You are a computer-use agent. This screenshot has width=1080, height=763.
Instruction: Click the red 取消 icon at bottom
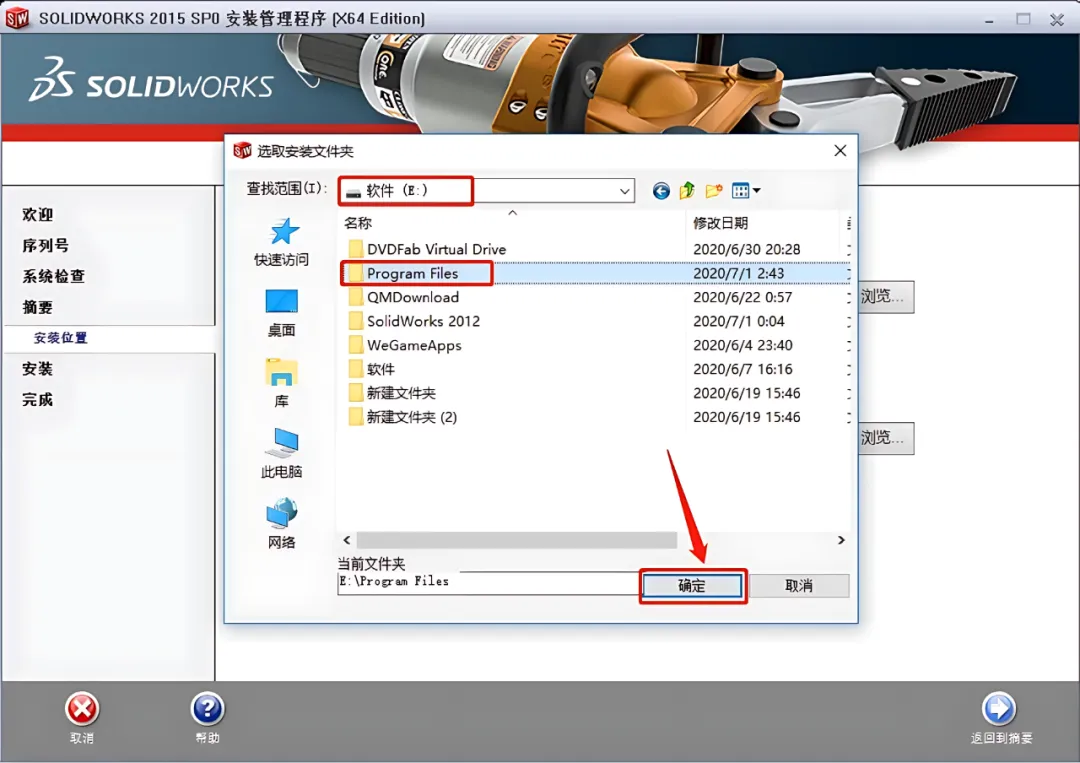pyautogui.click(x=82, y=709)
